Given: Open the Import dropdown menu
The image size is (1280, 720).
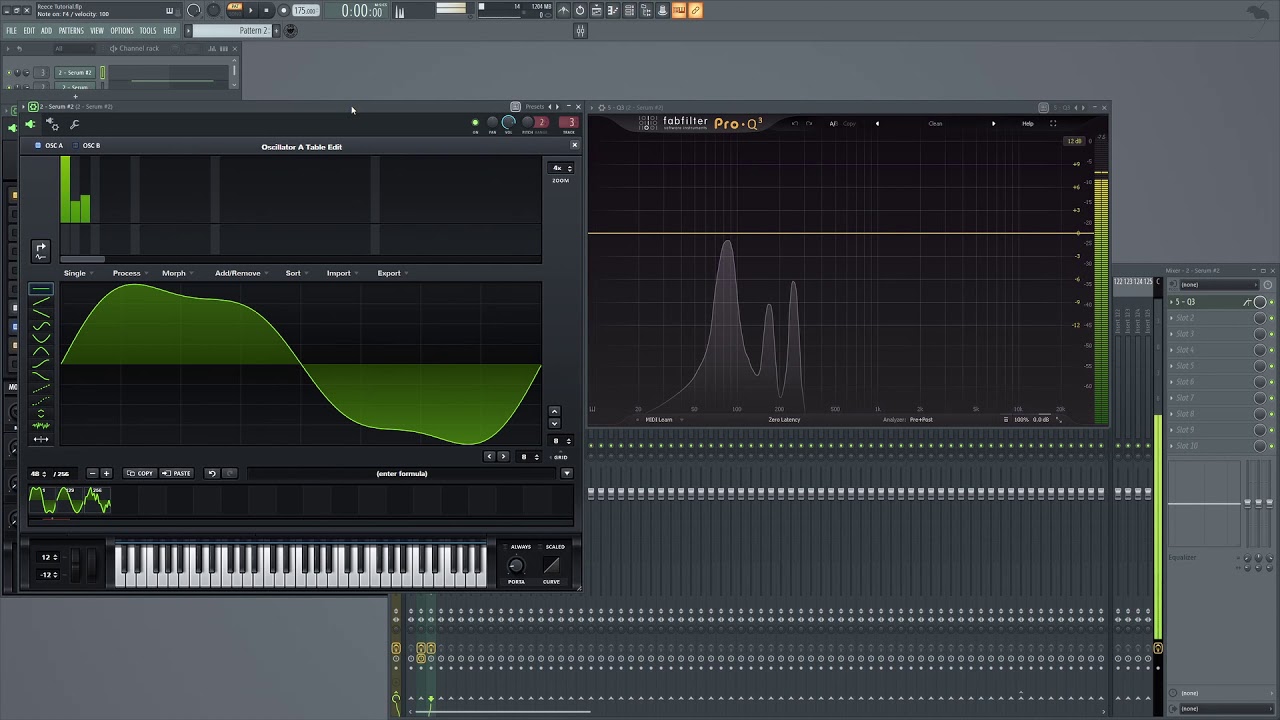Looking at the screenshot, I should pyautogui.click(x=342, y=273).
